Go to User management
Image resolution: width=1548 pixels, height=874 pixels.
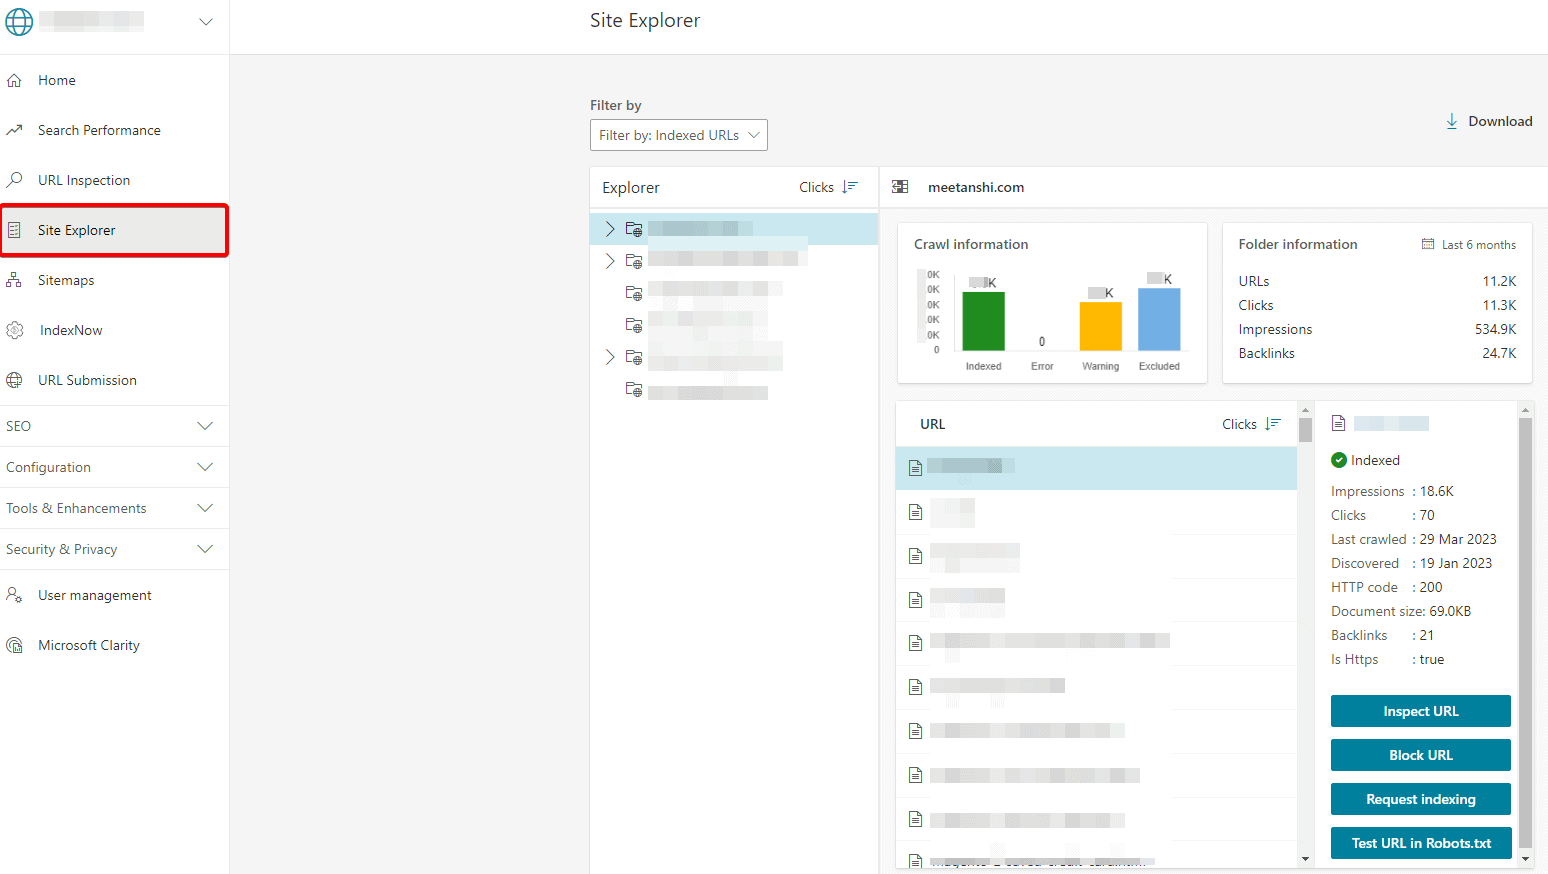94,595
